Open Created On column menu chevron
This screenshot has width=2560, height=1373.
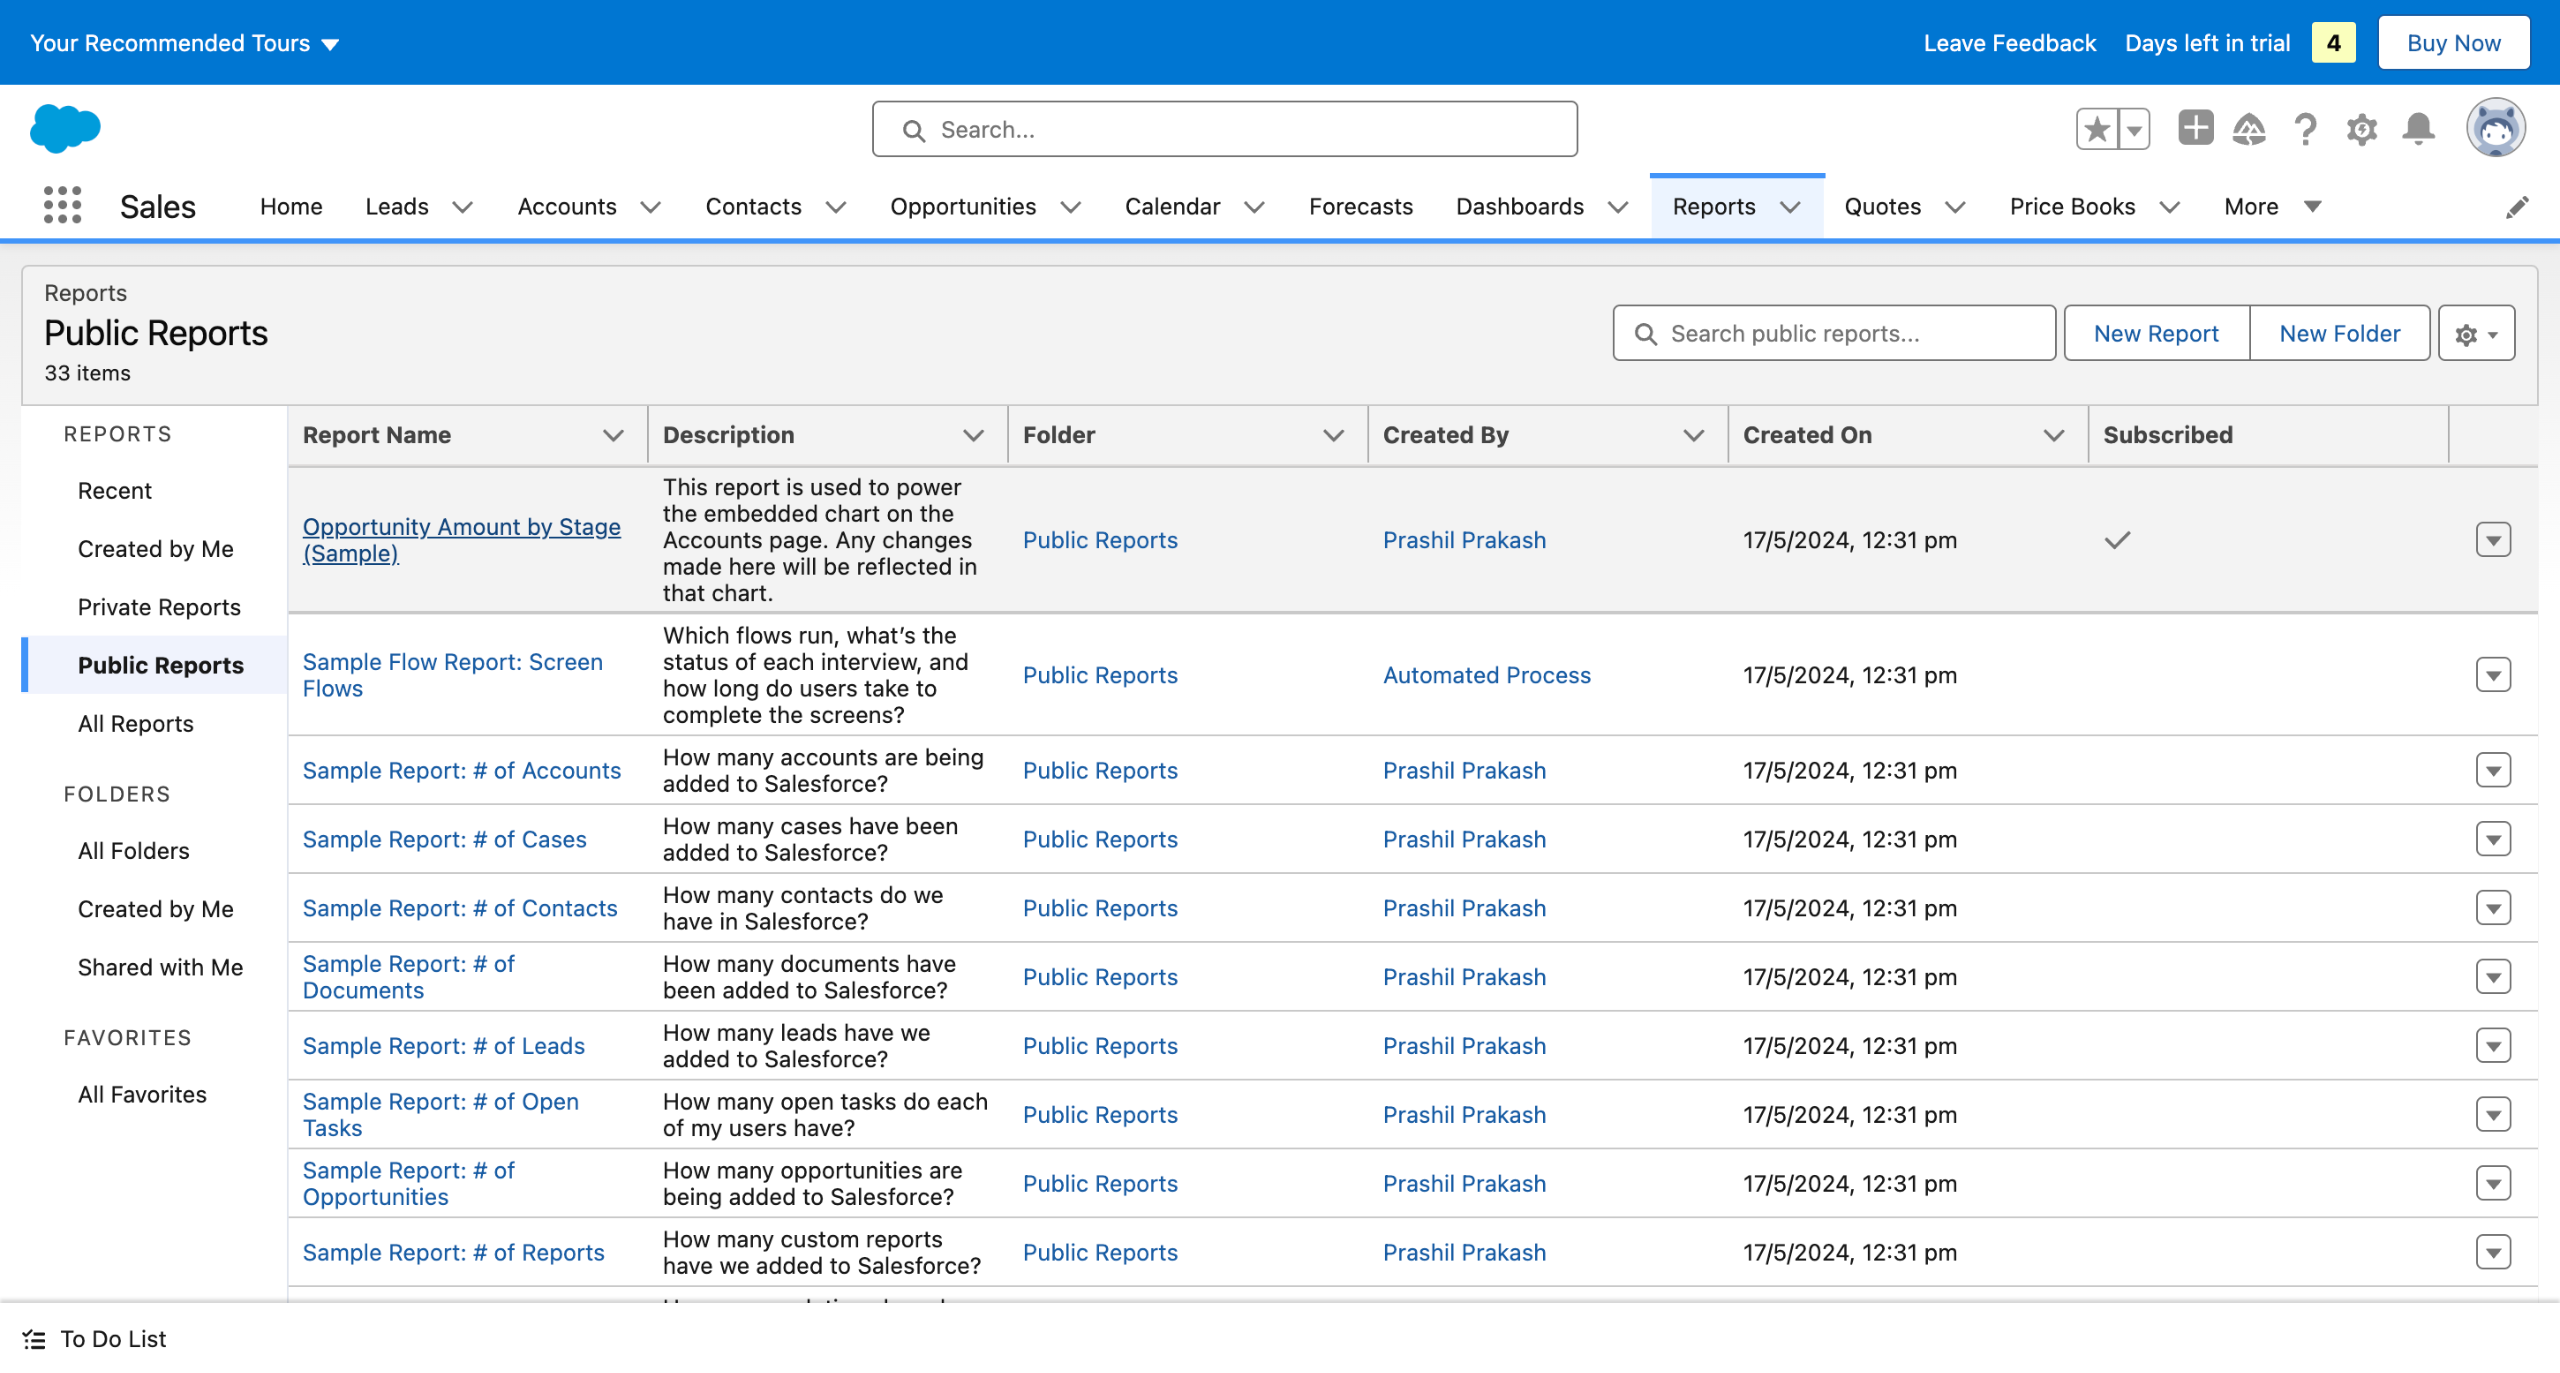2053,435
